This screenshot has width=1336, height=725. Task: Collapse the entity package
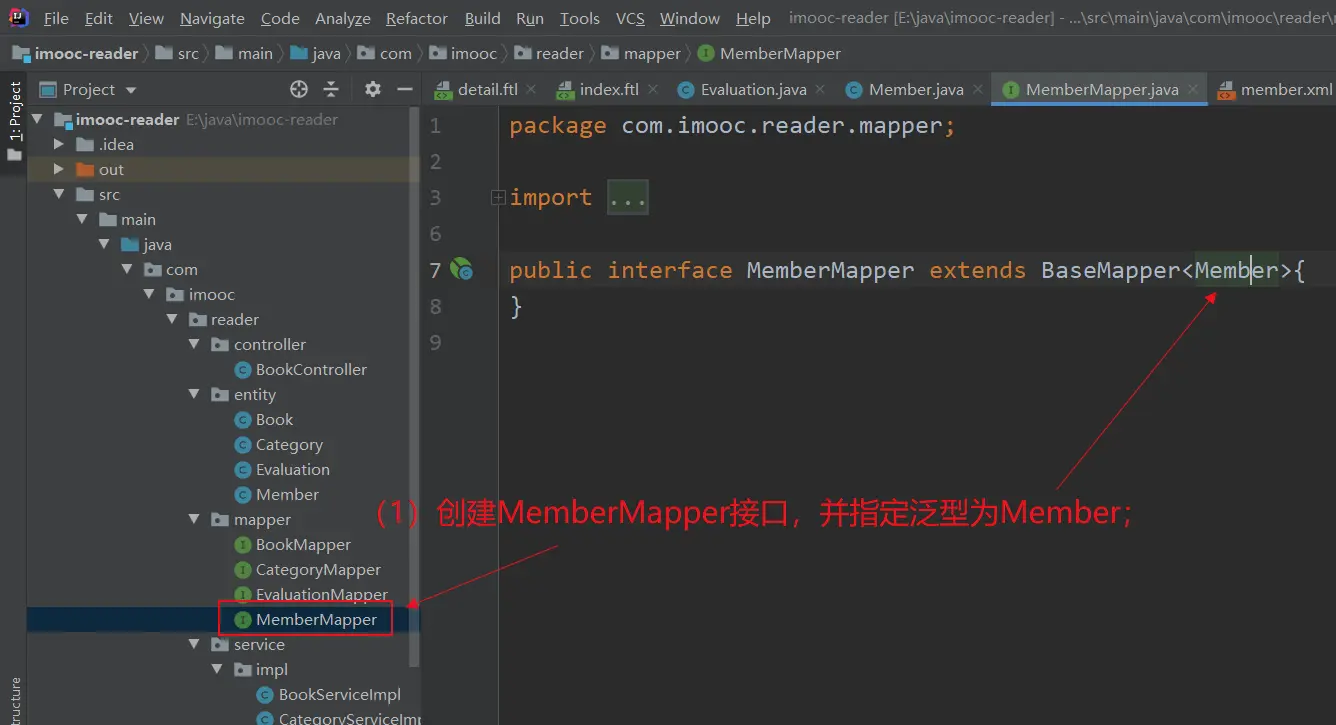(x=195, y=395)
